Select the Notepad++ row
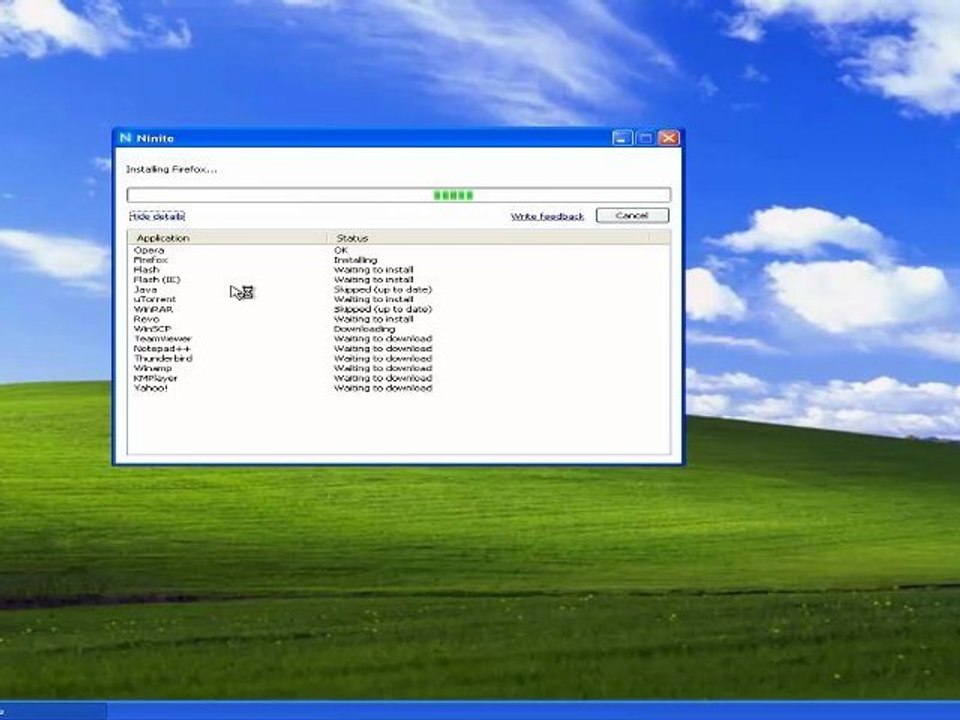 point(399,348)
